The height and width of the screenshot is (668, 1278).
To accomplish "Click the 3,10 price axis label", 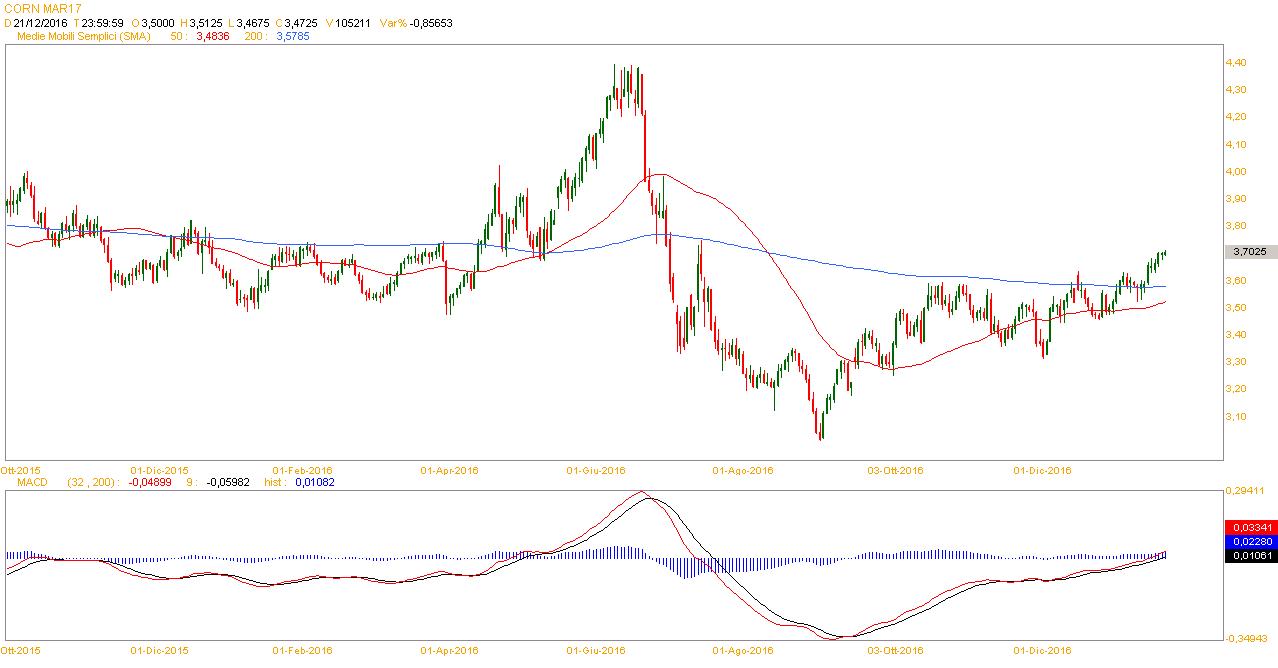I will click(1236, 416).
